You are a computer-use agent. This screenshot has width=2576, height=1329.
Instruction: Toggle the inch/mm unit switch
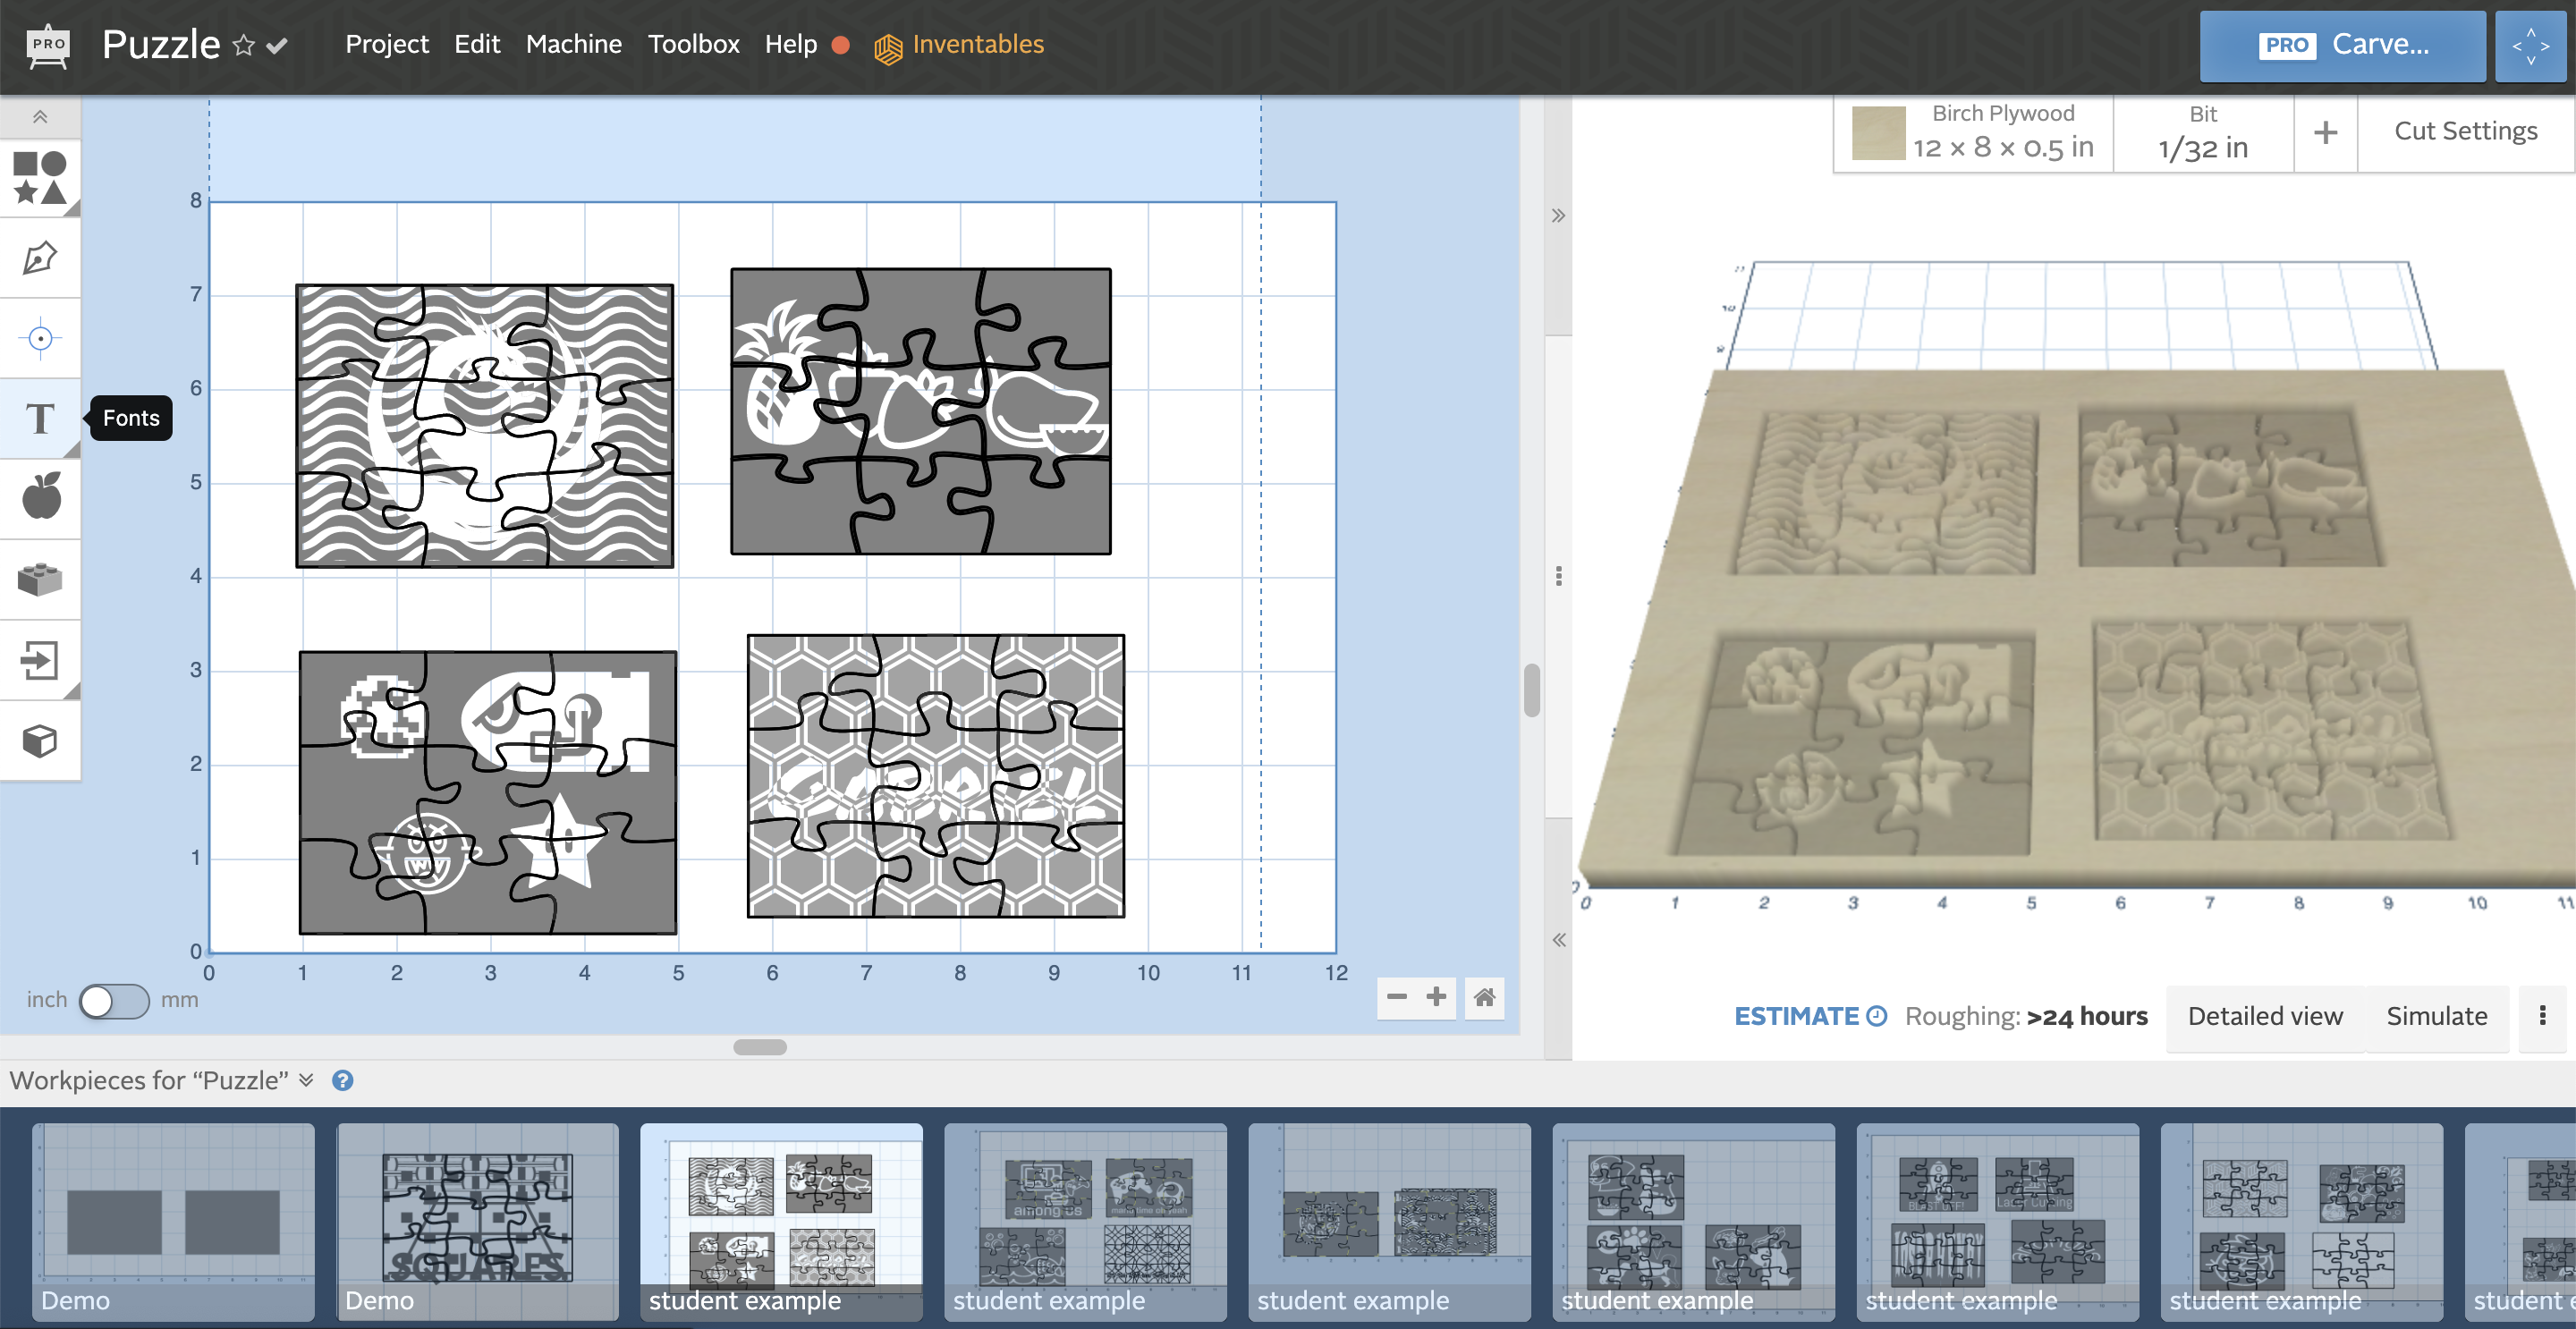114,1001
